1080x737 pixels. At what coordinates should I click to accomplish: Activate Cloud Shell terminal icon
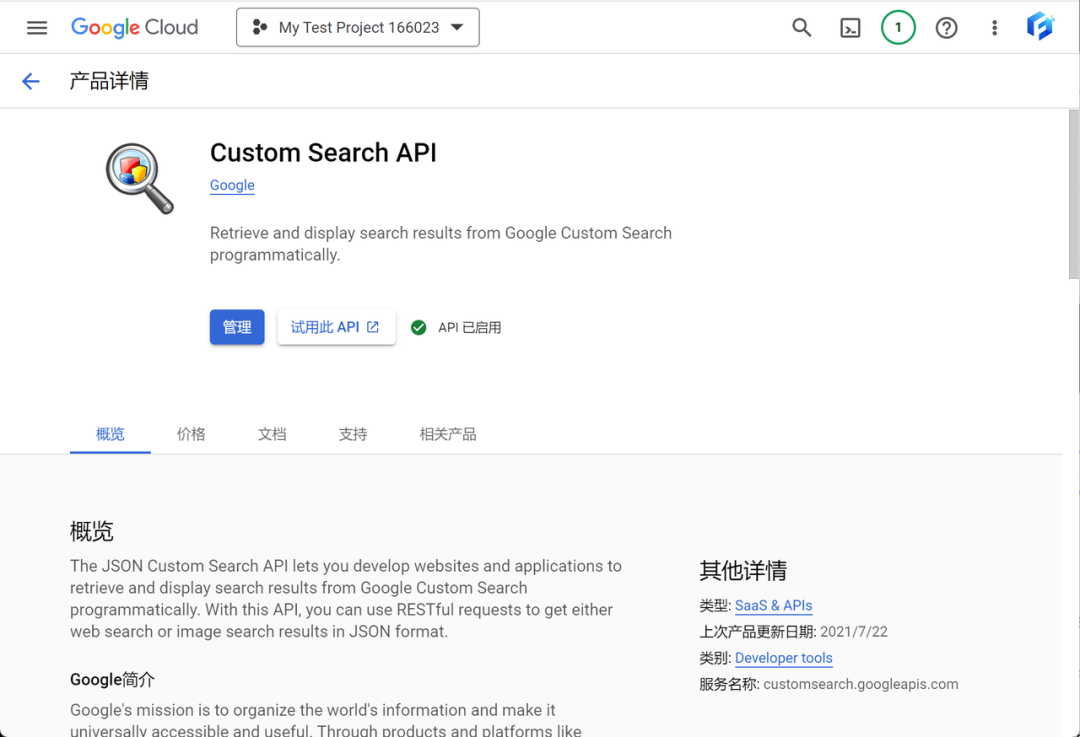pyautogui.click(x=850, y=28)
